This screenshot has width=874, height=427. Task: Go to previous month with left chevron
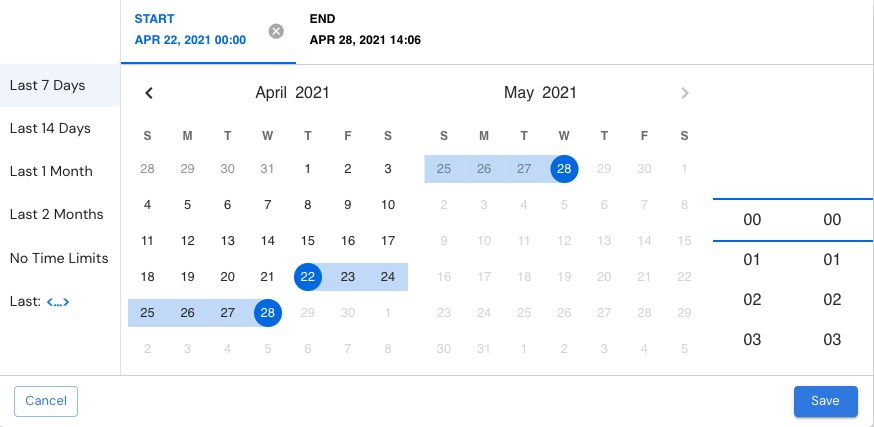148,93
